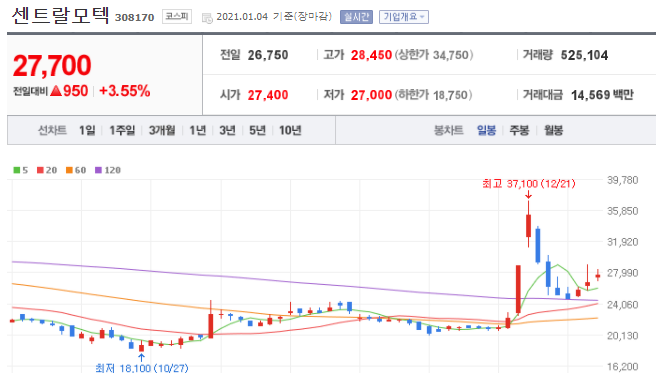The image size is (656, 373).
Task: Select the 3년 line chart period
Action: (228, 130)
